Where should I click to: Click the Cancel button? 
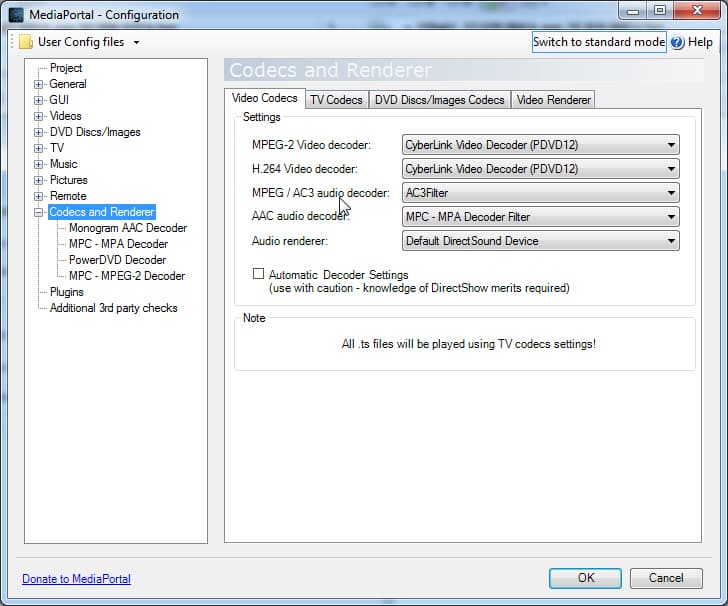[666, 578]
